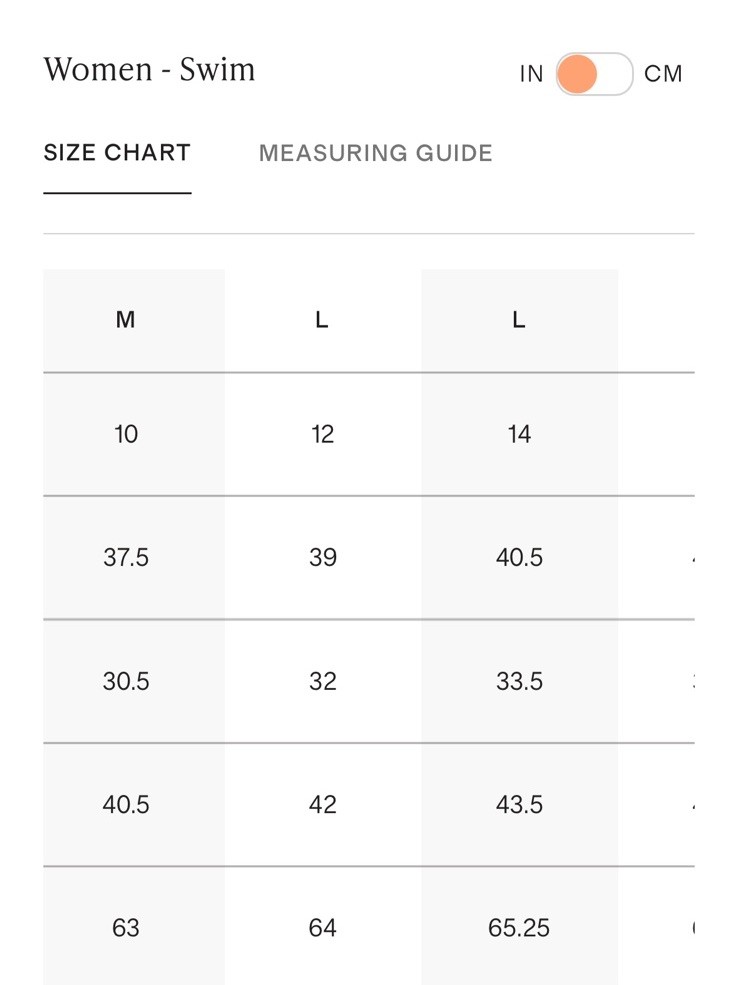The image size is (738, 985).
Task: Click the middle L size column header
Action: (x=322, y=320)
